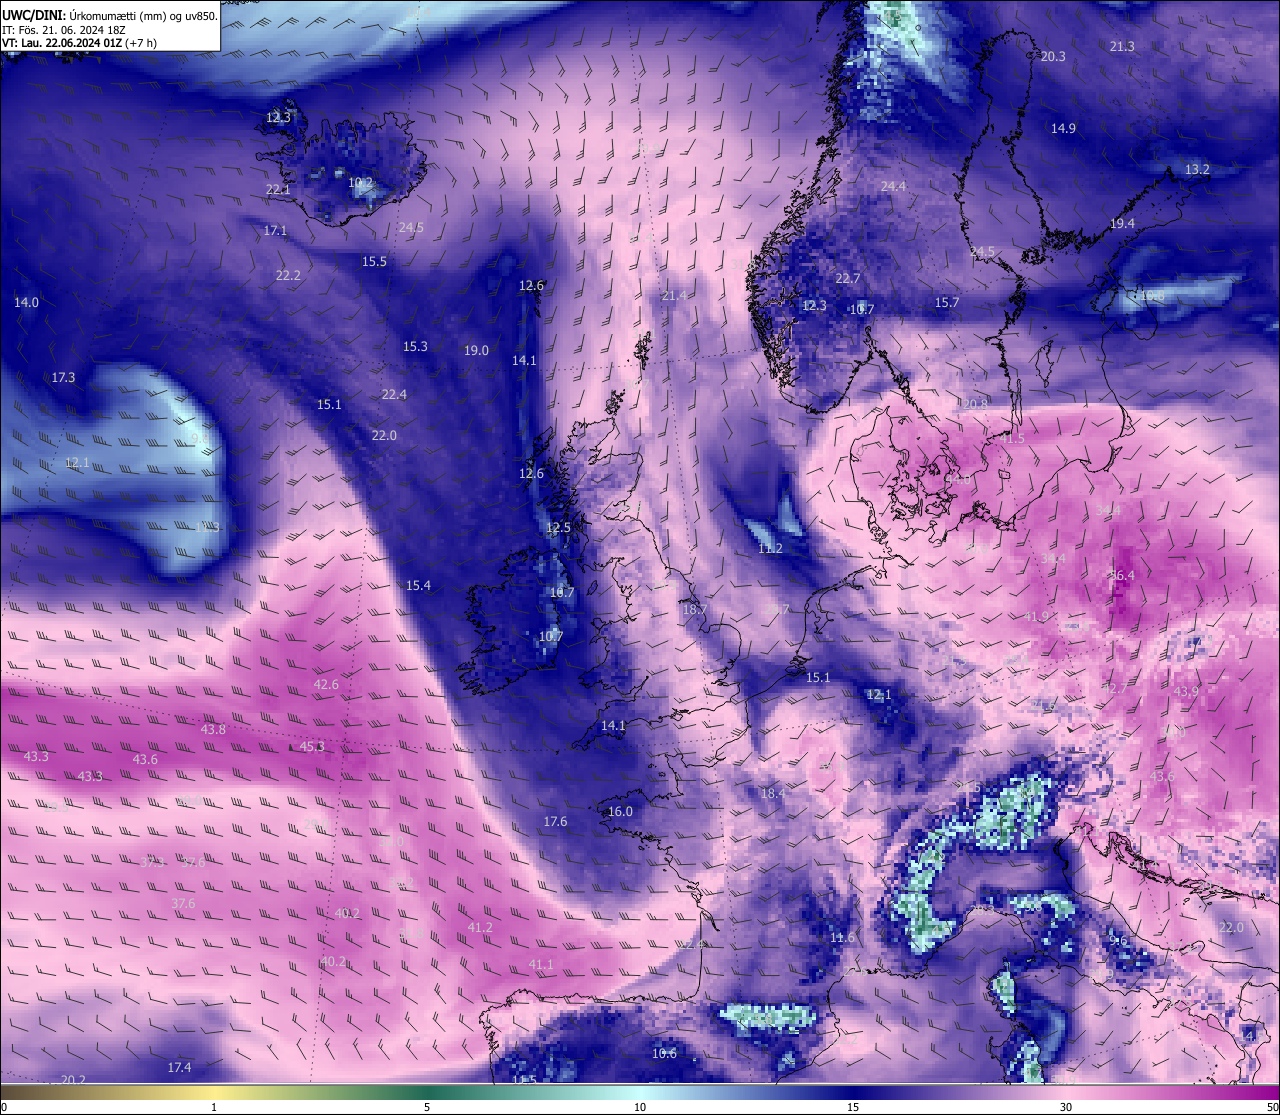Screen dimensions: 1280x1115
Task: Click the 9.6 value over Italy
Action: [x=1118, y=940]
